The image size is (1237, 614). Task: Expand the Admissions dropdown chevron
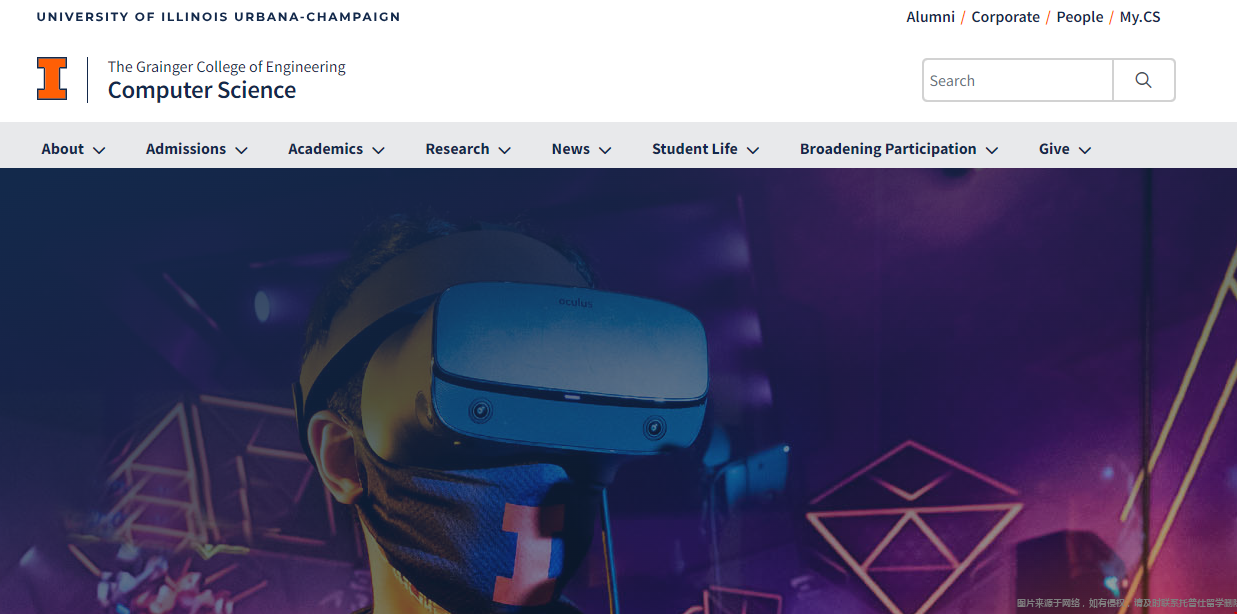pyautogui.click(x=241, y=150)
